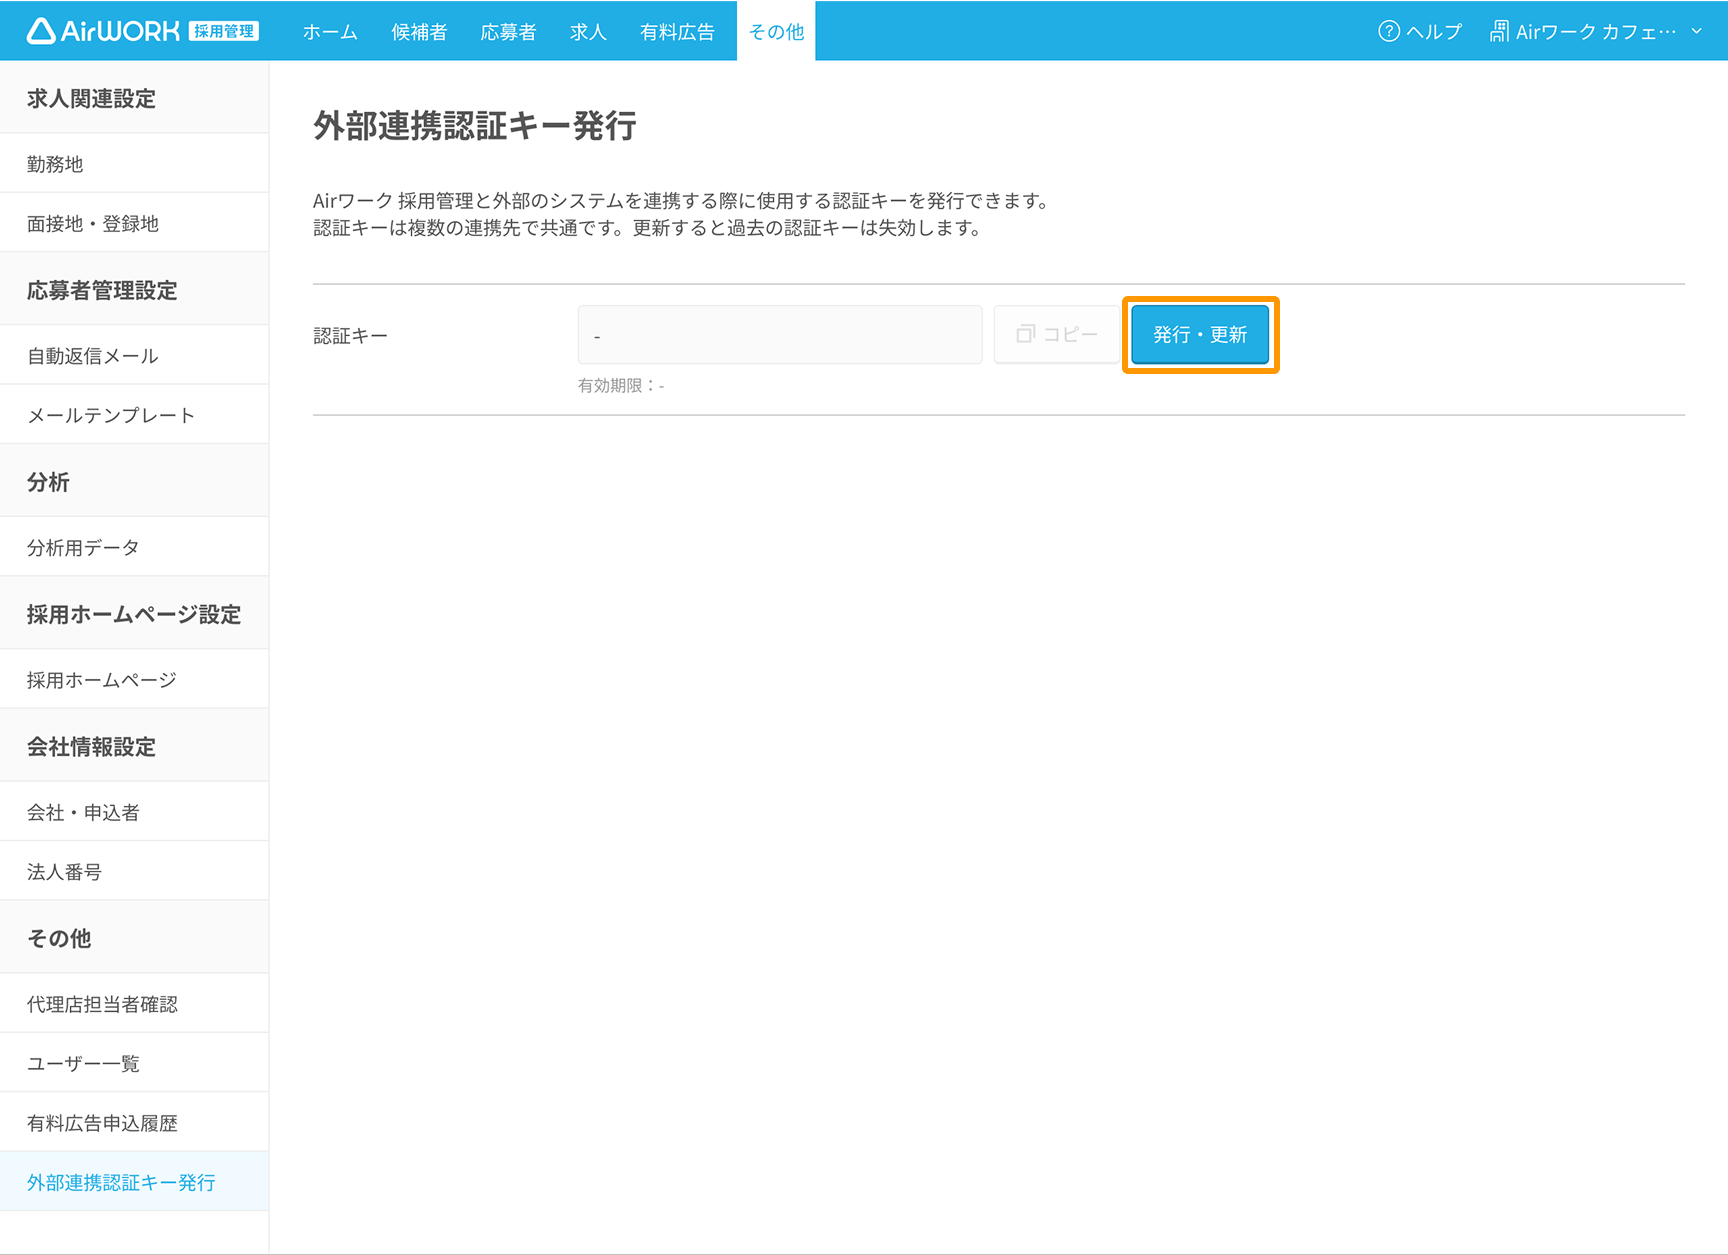Open the 候補者 tab

(419, 31)
